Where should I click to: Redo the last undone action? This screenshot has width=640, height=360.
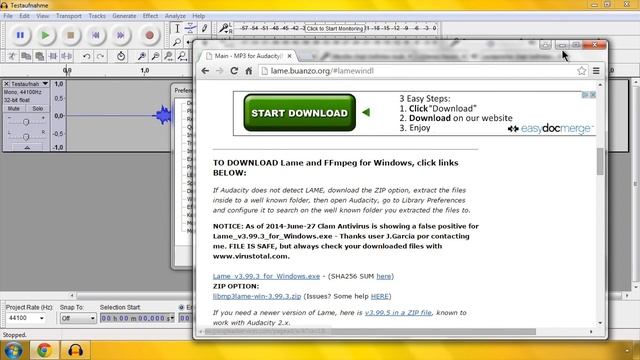tap(100, 56)
